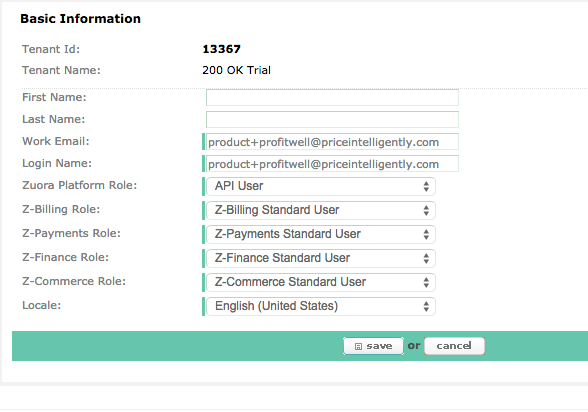This screenshot has height=412, width=588.
Task: Open the Zuora Platform Role dropdown
Action: click(321, 186)
